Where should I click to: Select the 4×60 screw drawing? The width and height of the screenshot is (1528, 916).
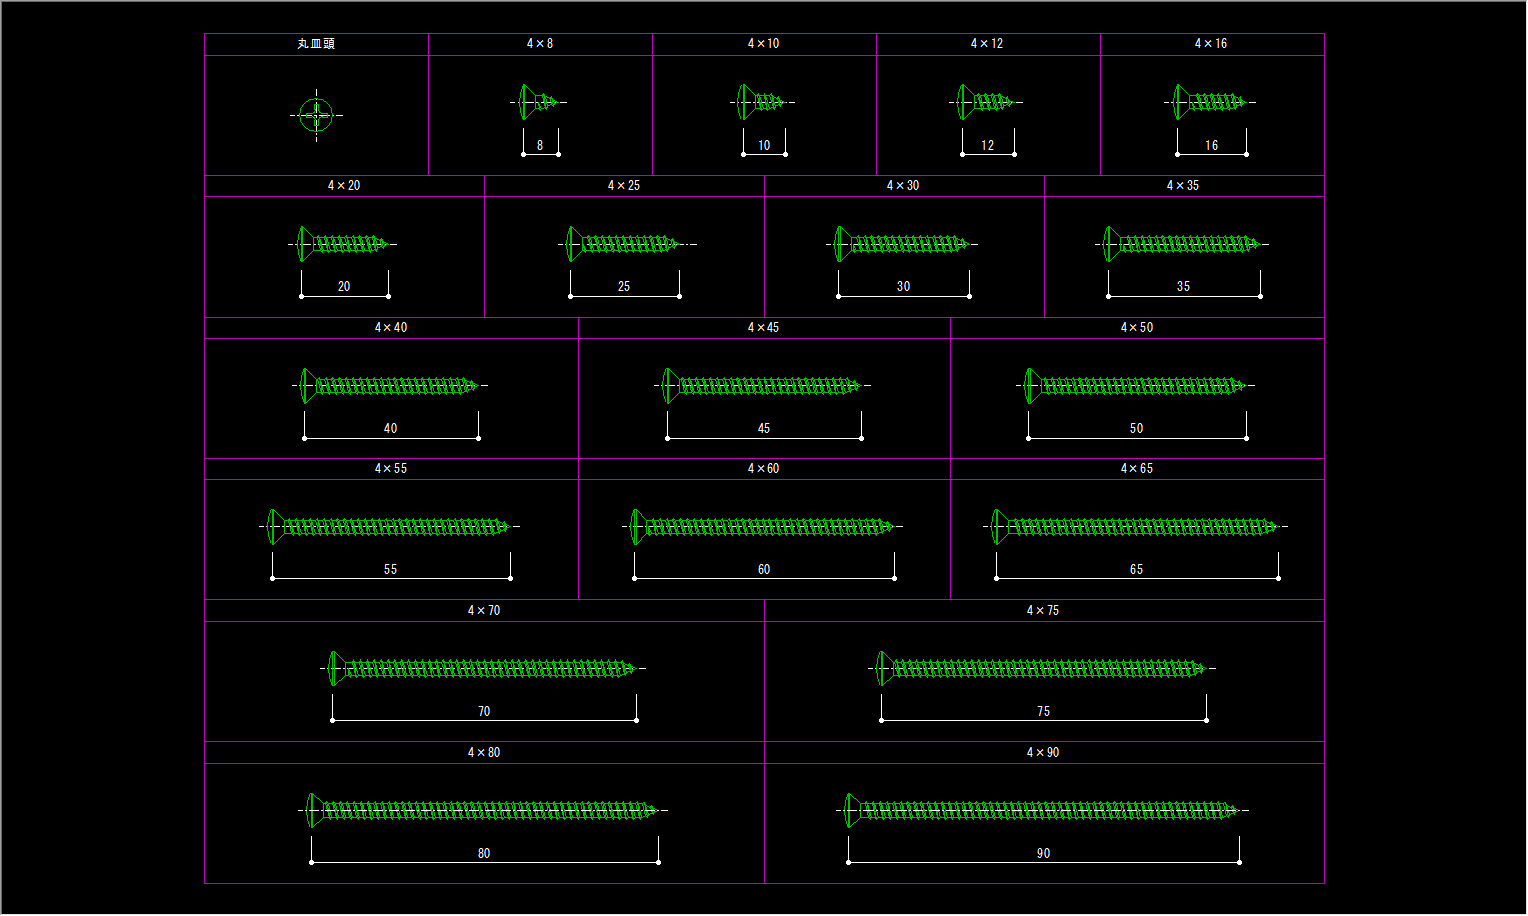763,527
